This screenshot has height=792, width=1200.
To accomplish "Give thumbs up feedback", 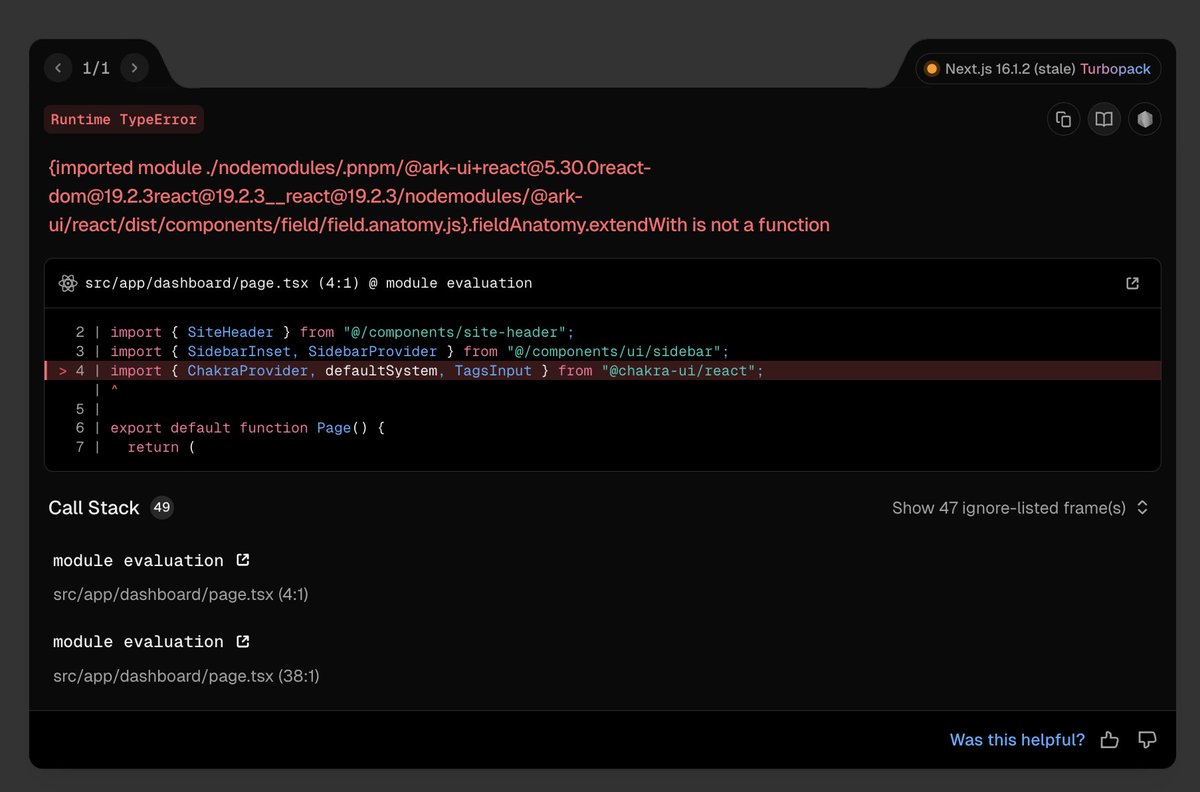I will pyautogui.click(x=1109, y=740).
